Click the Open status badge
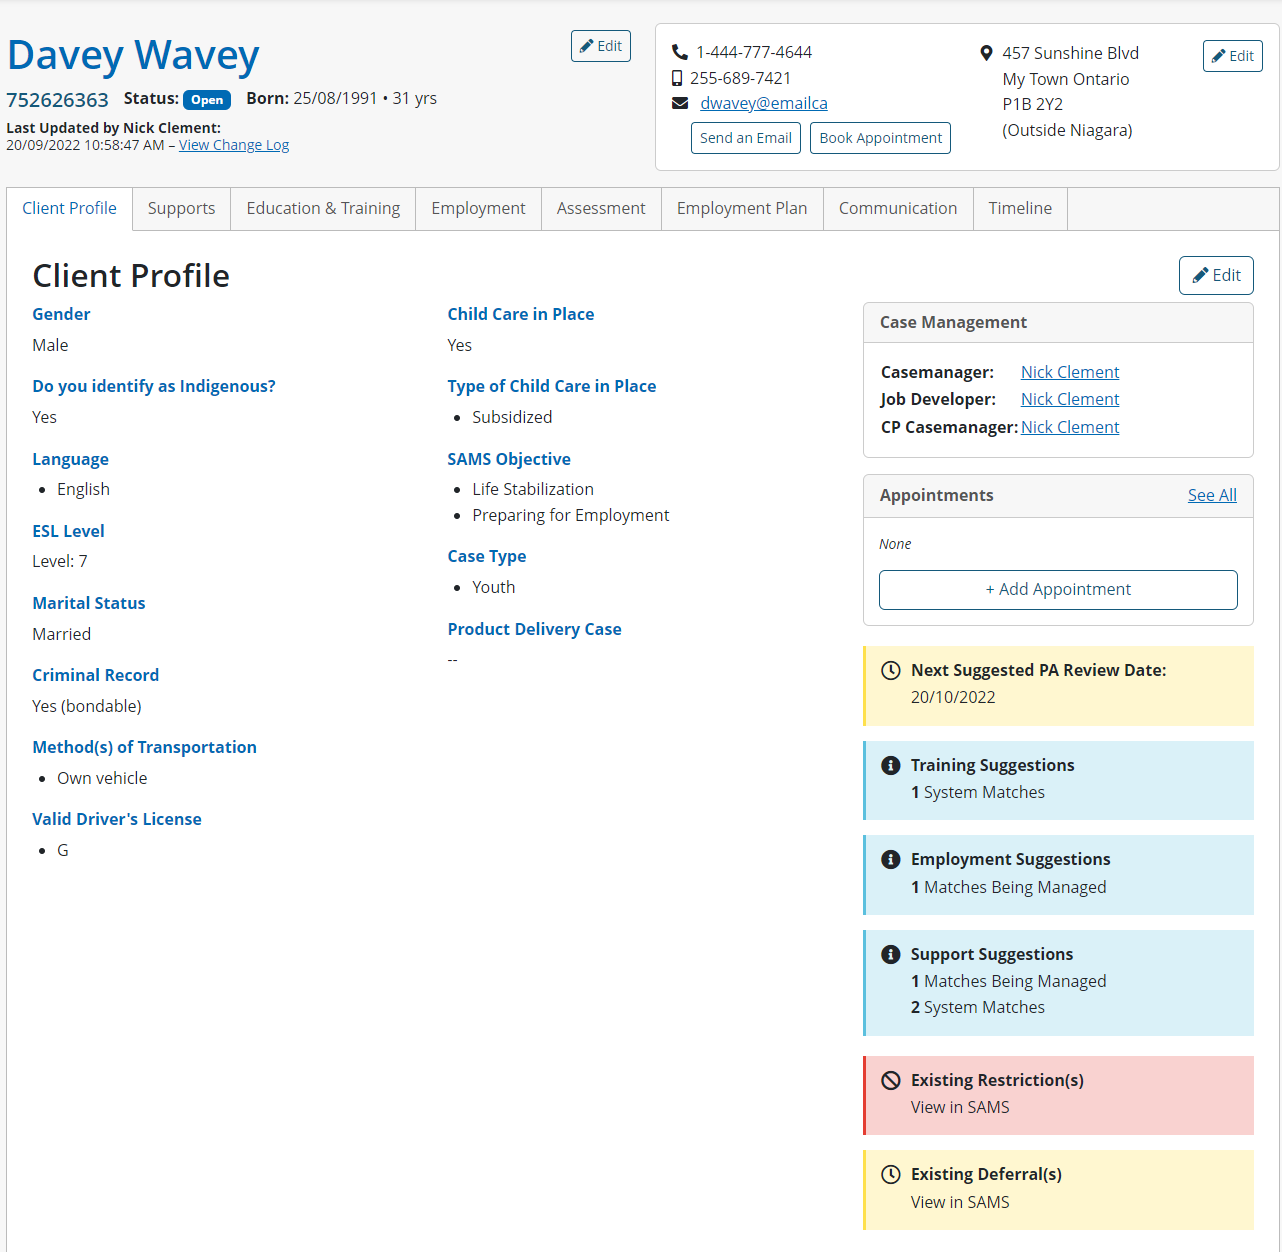 click(207, 100)
